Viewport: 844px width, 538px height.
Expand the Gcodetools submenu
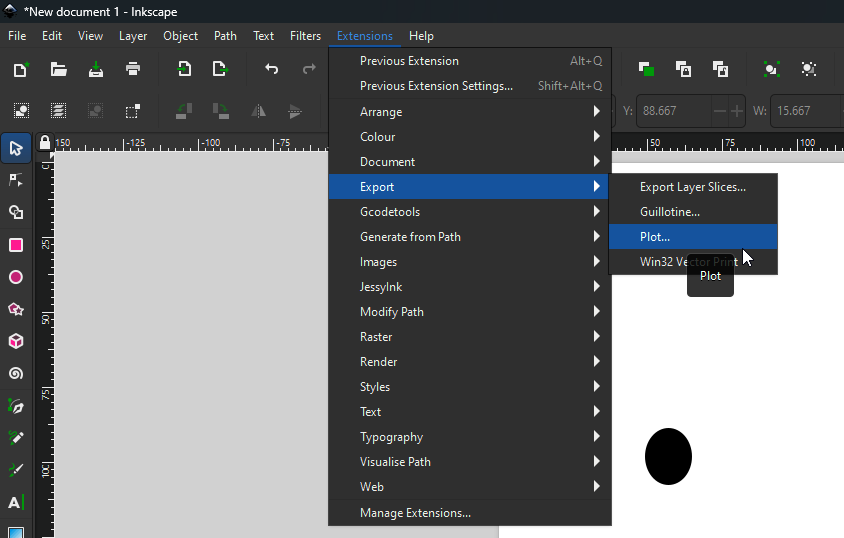pyautogui.click(x=469, y=211)
